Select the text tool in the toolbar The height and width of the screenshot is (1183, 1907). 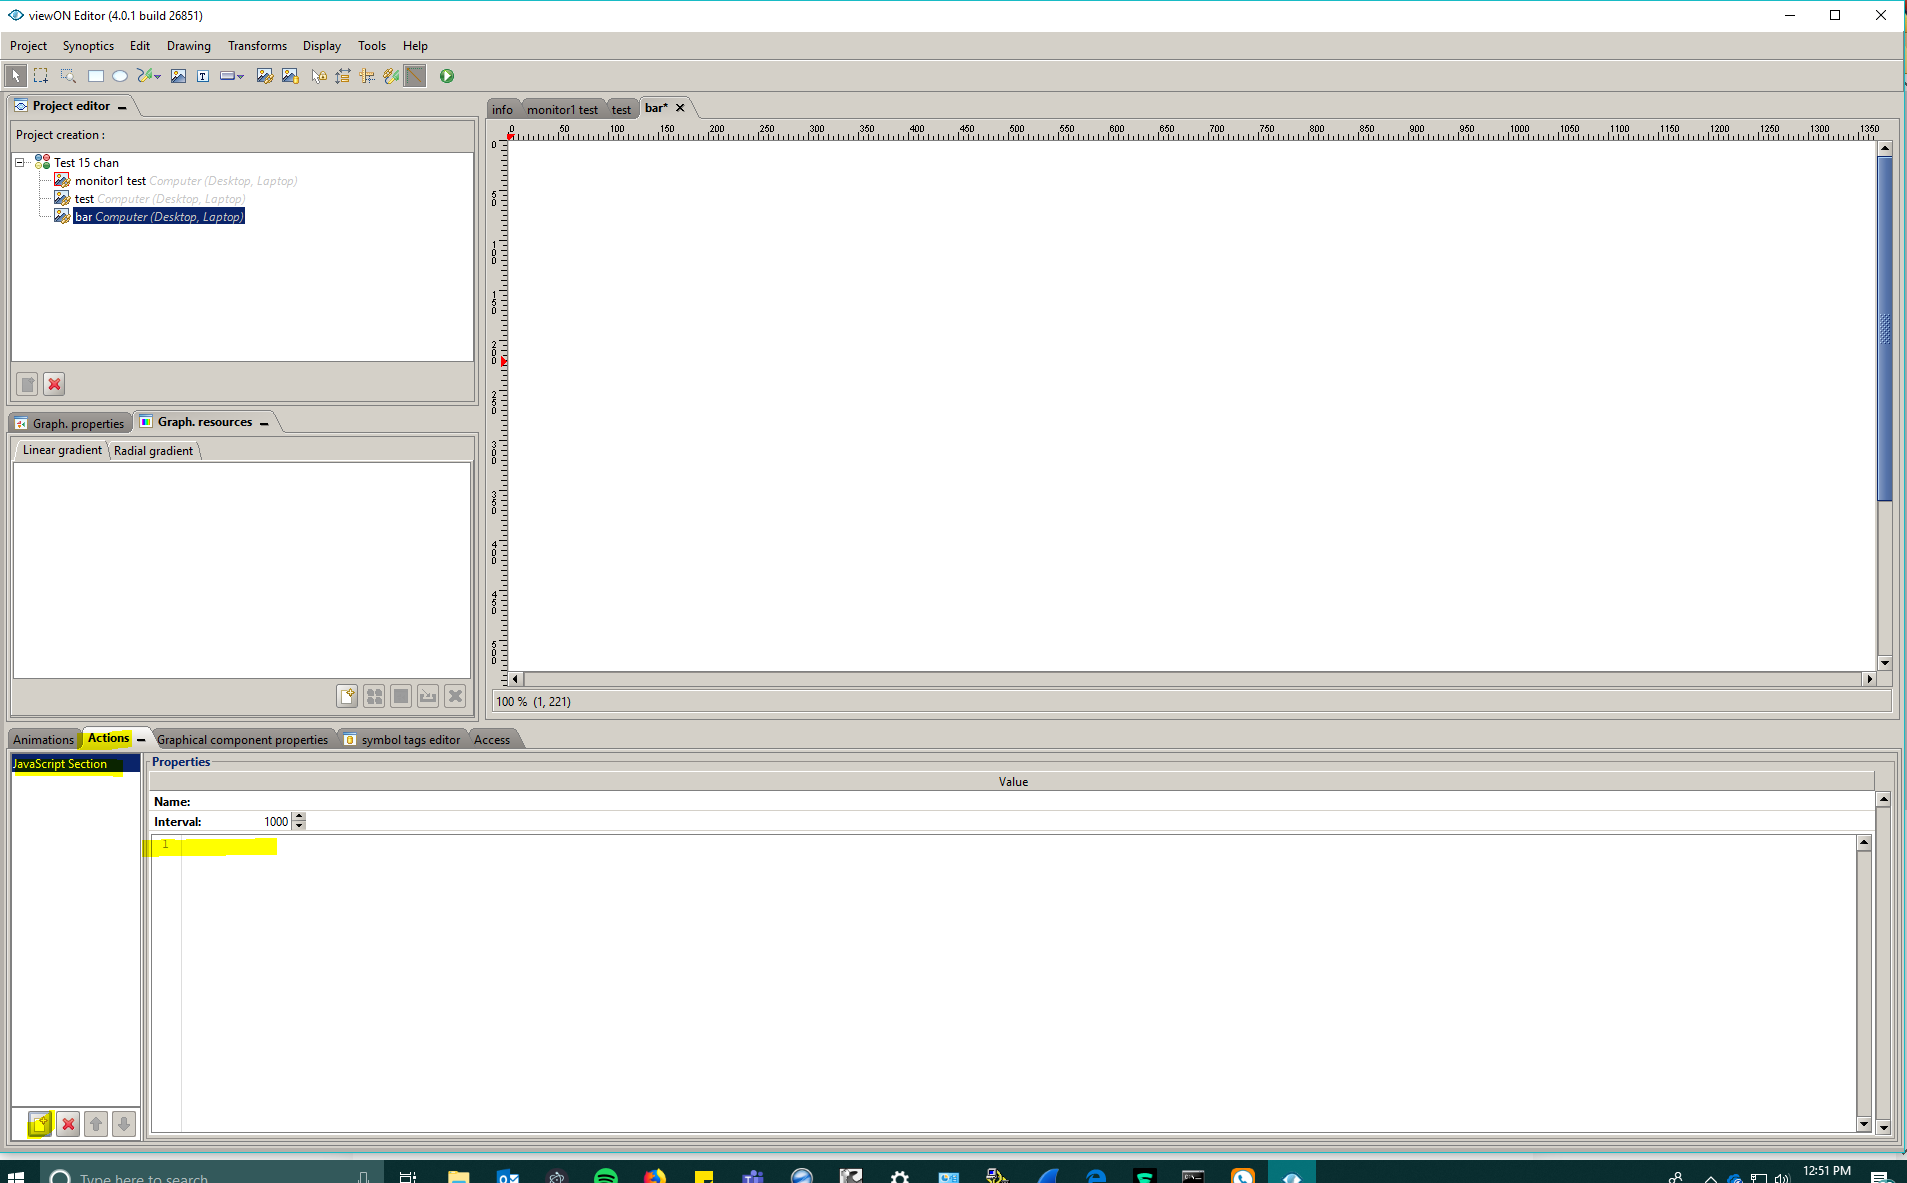(202, 75)
